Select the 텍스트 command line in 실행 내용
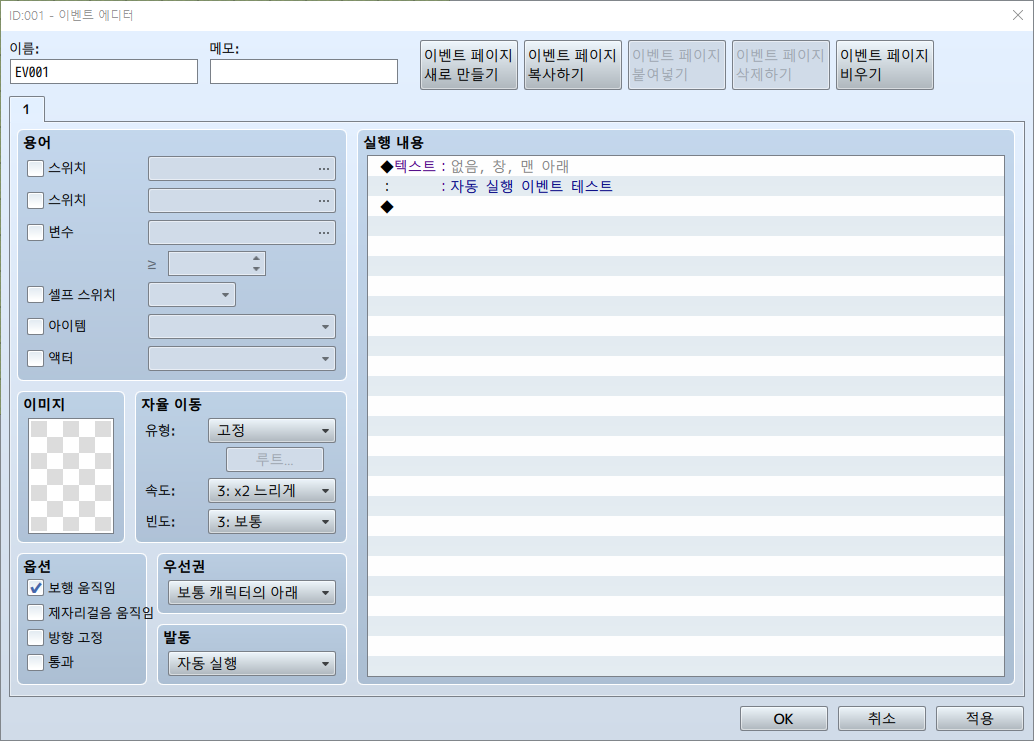The image size is (1034, 741). pyautogui.click(x=686, y=166)
